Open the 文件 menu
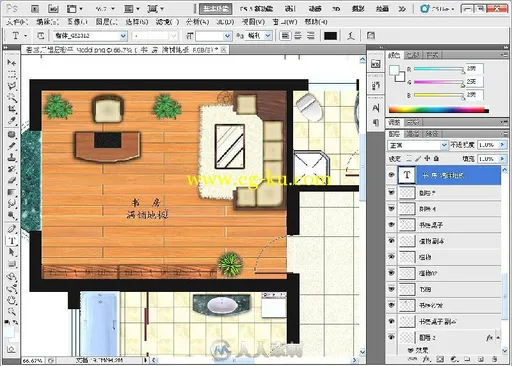The image size is (512, 366). click(17, 22)
